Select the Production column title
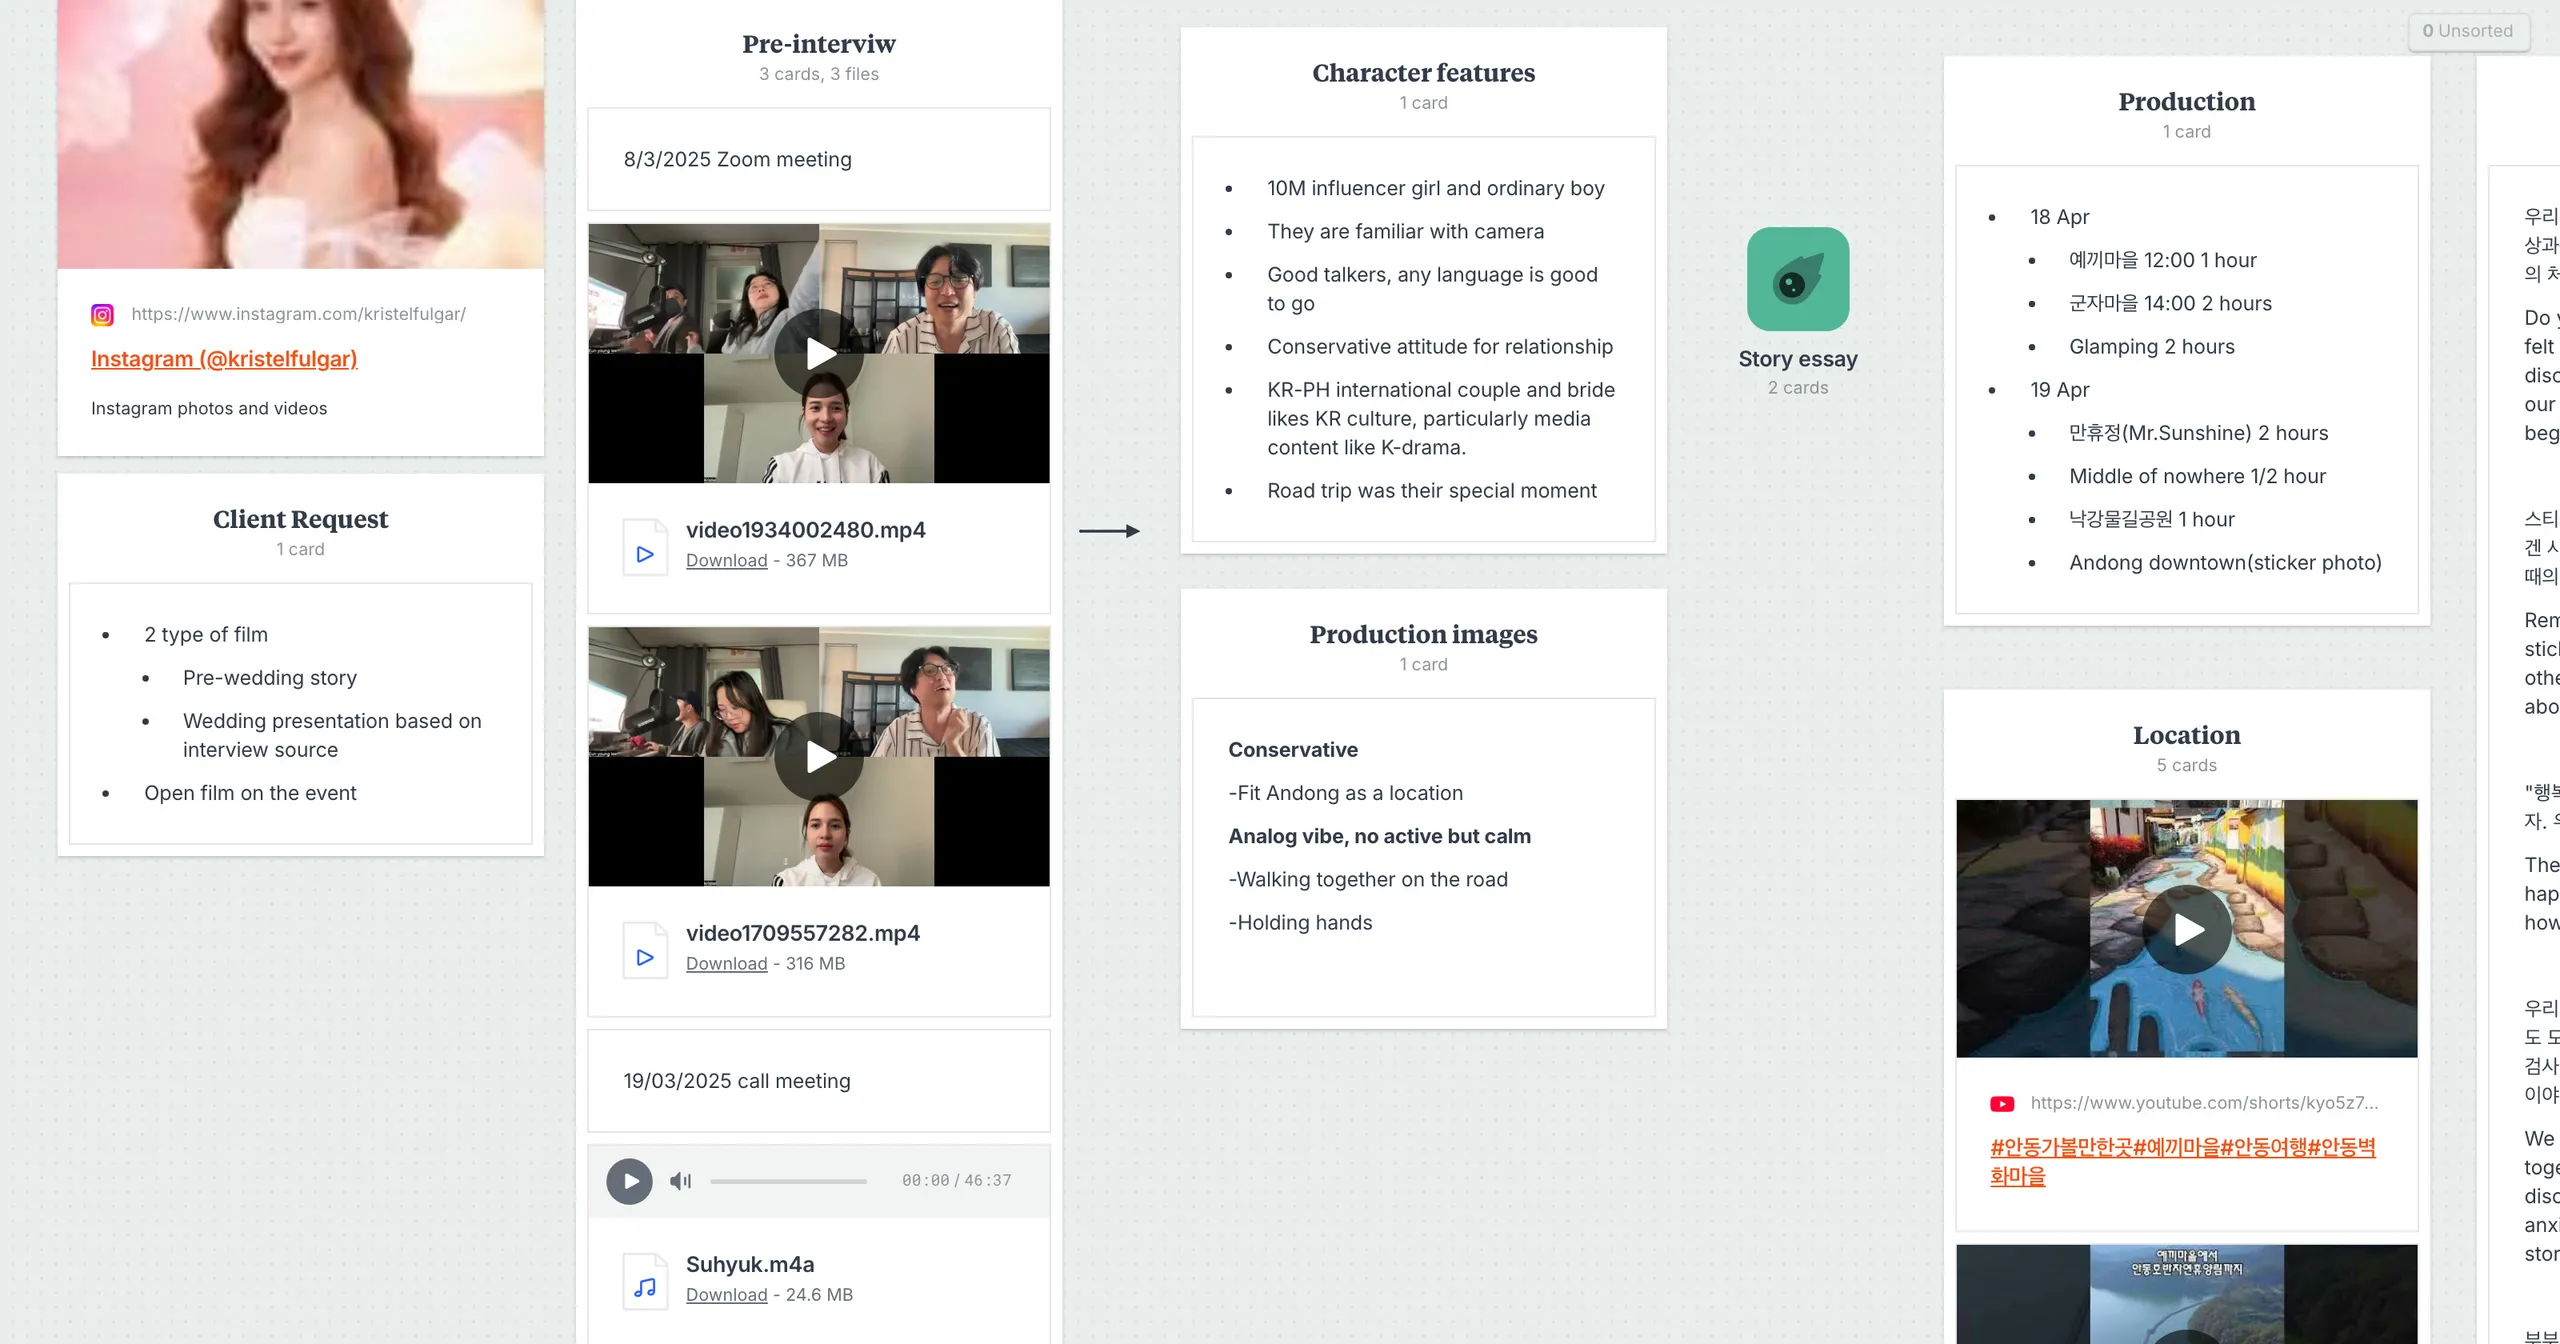2560x1344 pixels. pyautogui.click(x=2186, y=102)
